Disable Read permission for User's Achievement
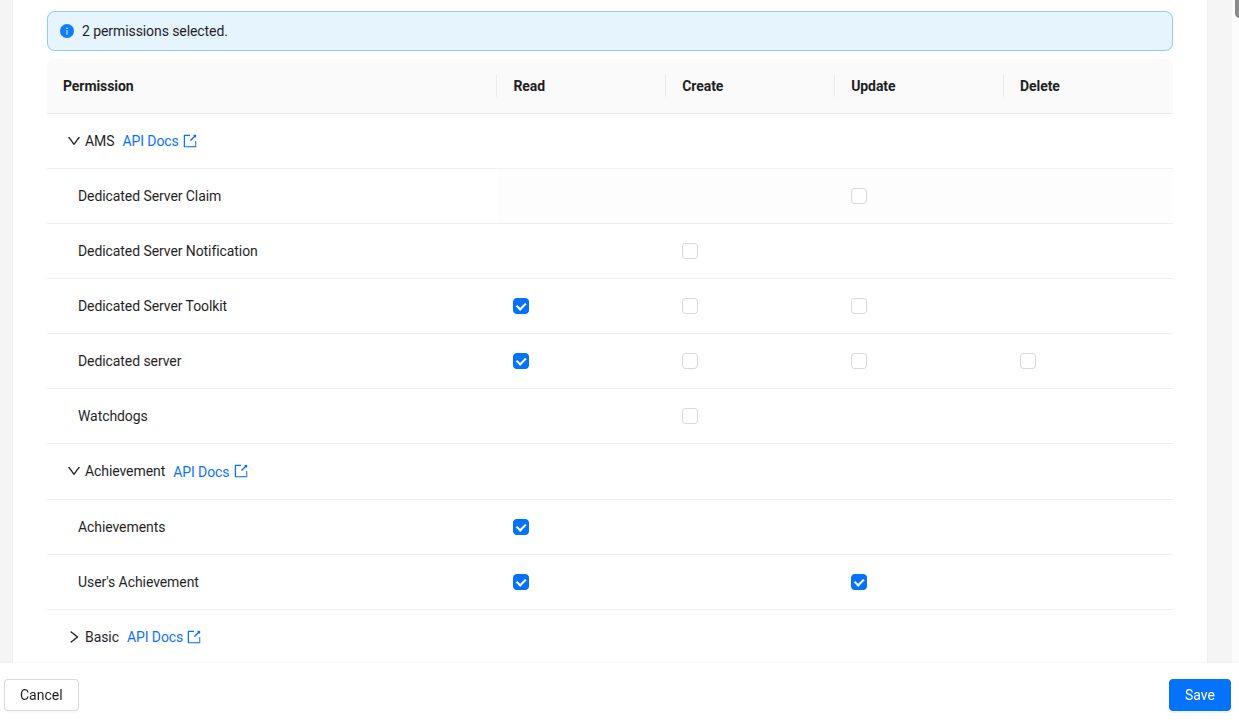The width and height of the screenshot is (1239, 720). tap(521, 581)
